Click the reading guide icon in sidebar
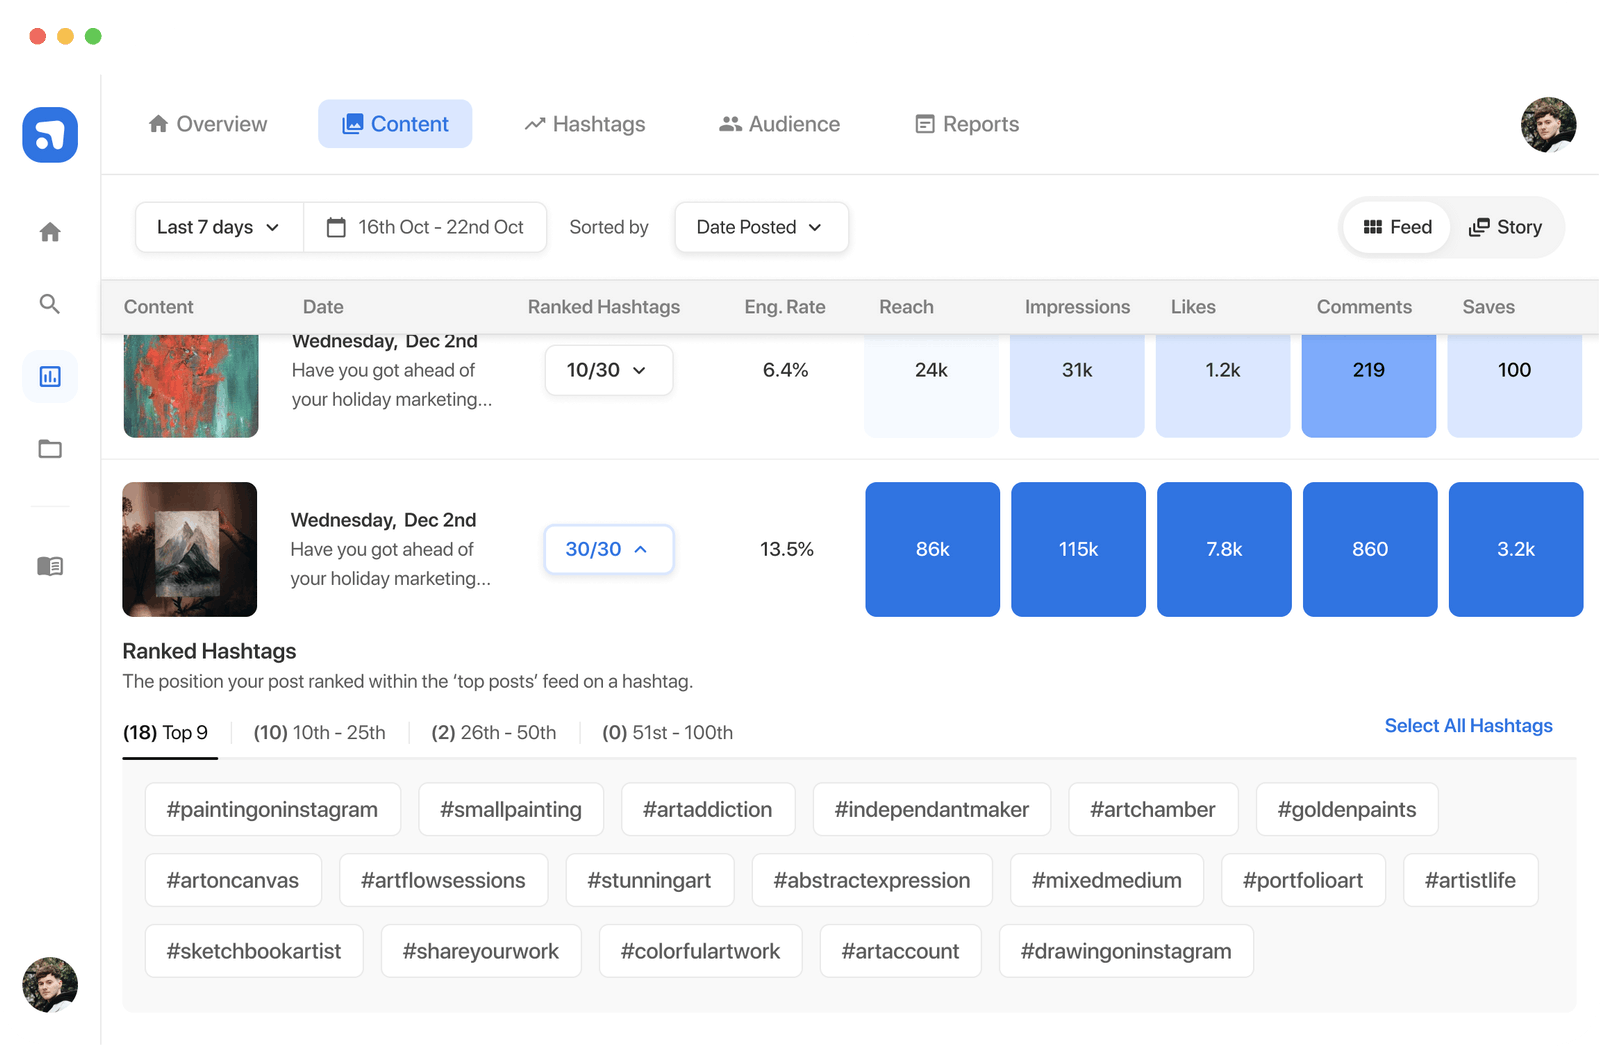This screenshot has width=1600, height=1046. [49, 566]
